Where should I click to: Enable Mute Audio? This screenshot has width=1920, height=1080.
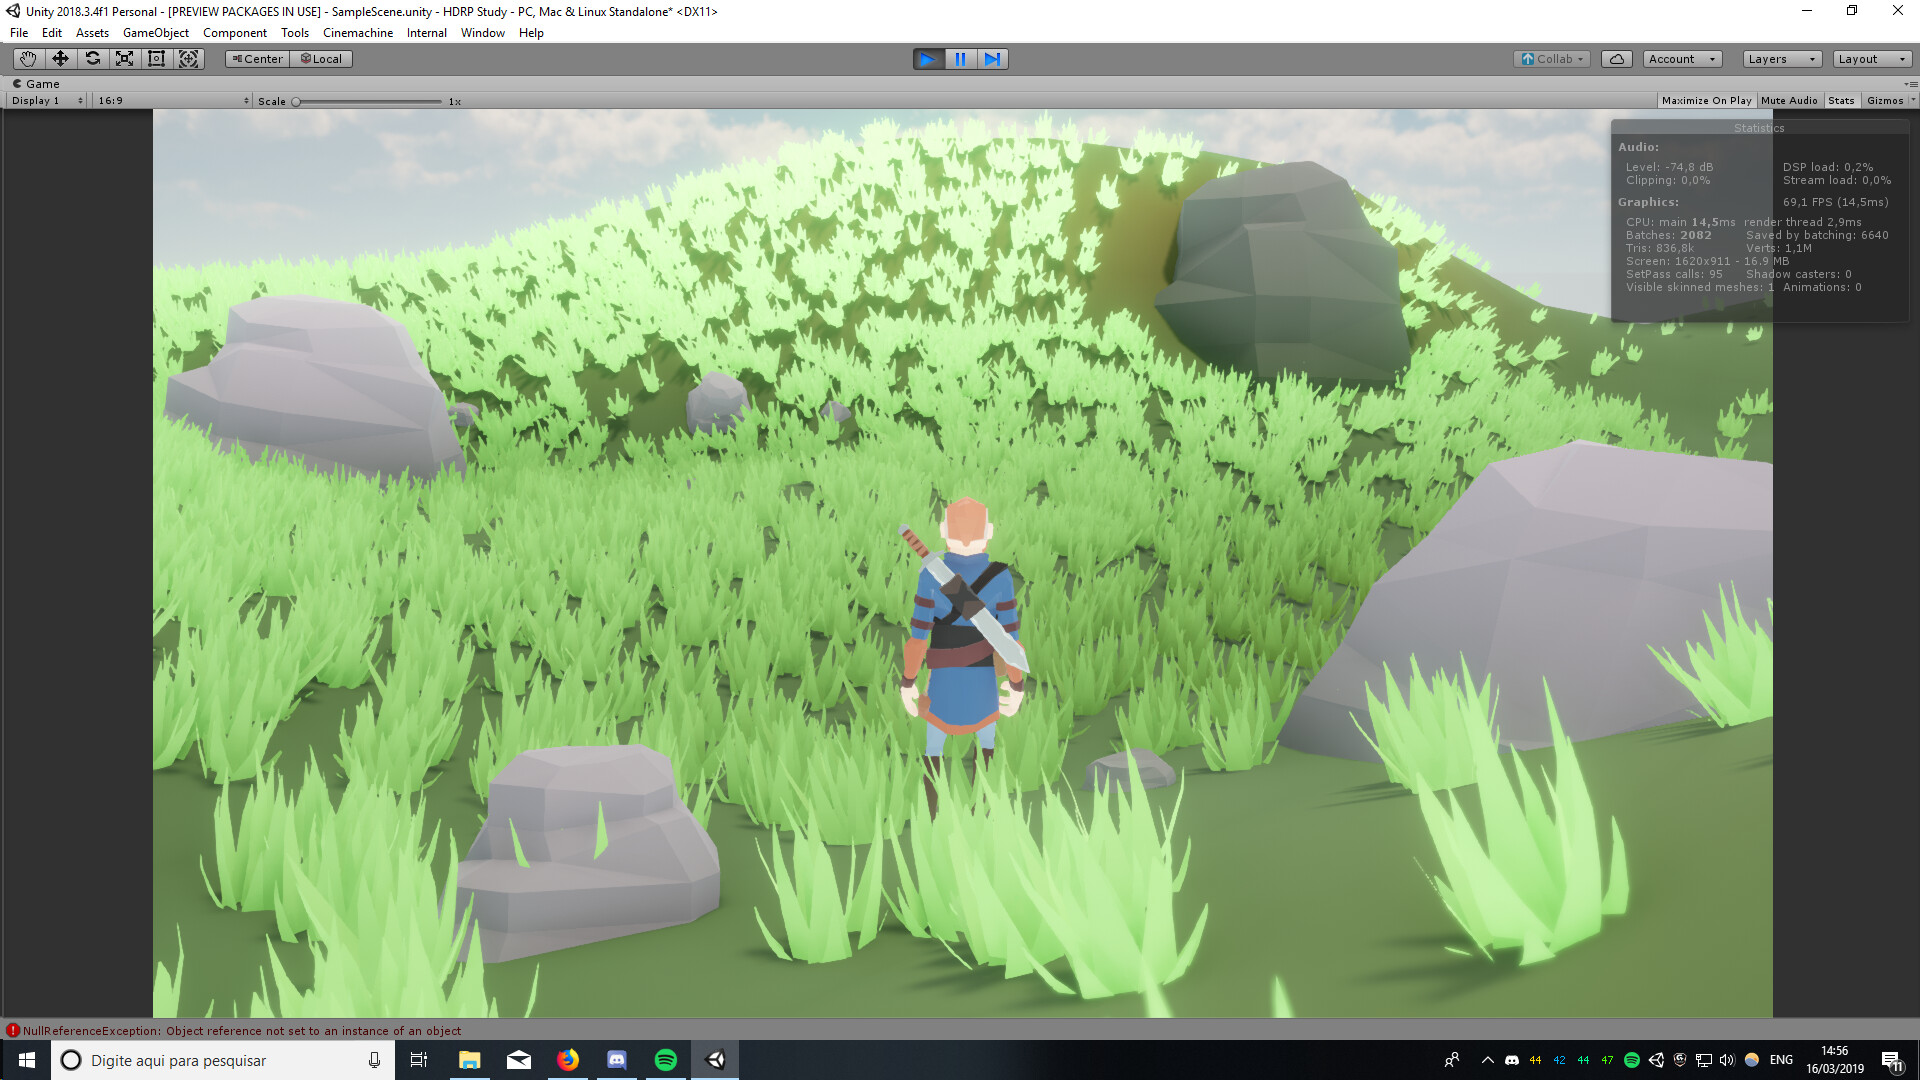(1789, 100)
